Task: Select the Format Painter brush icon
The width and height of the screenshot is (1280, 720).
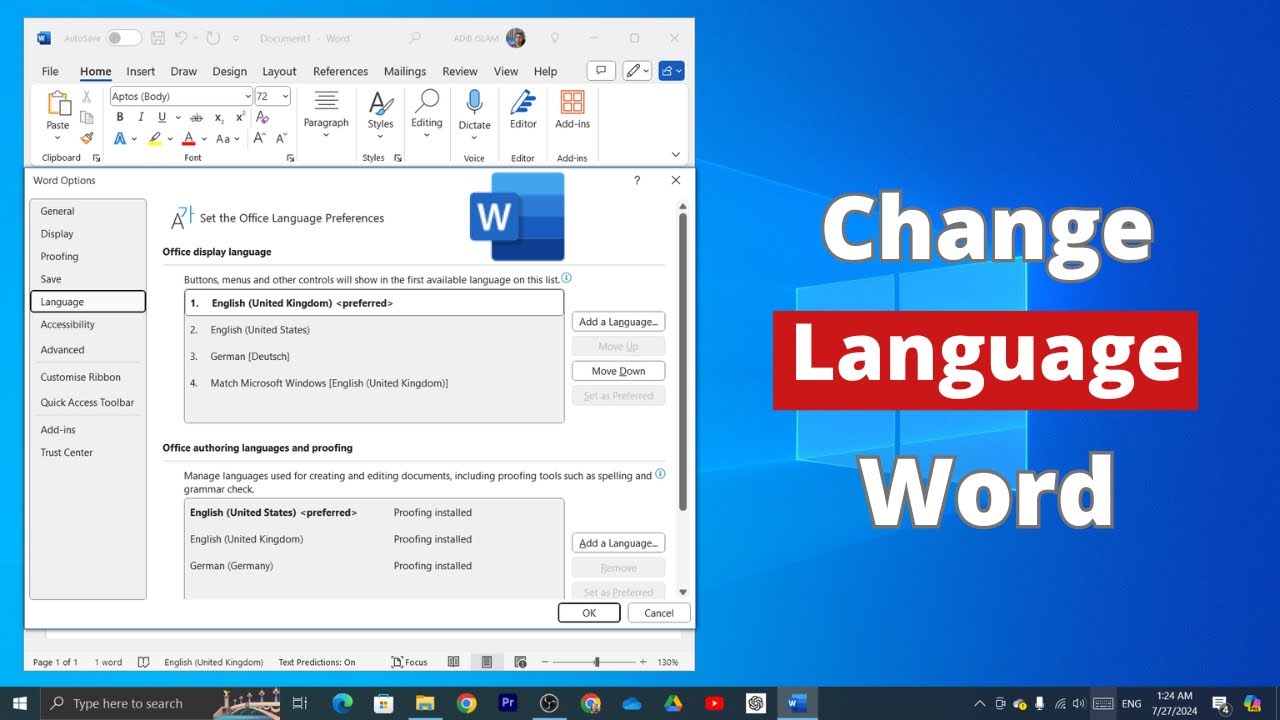Action: pyautogui.click(x=87, y=138)
